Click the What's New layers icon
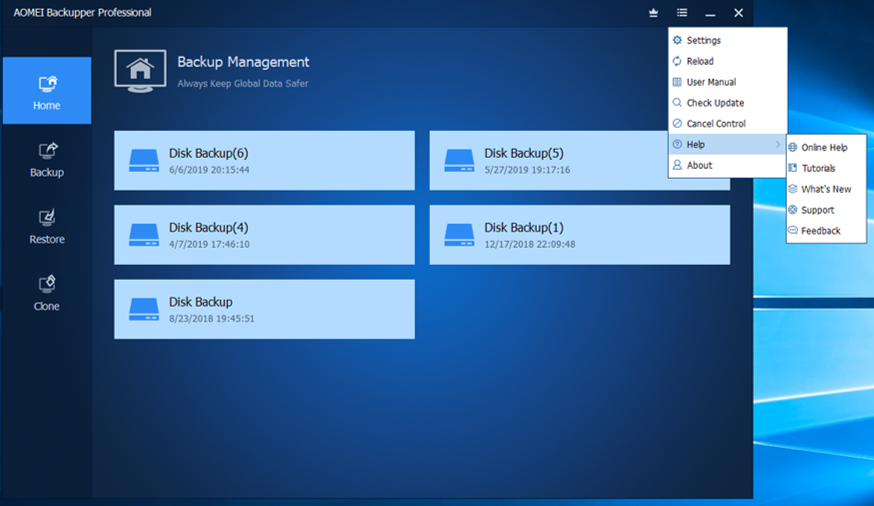Viewport: 874px width, 506px height. (793, 189)
